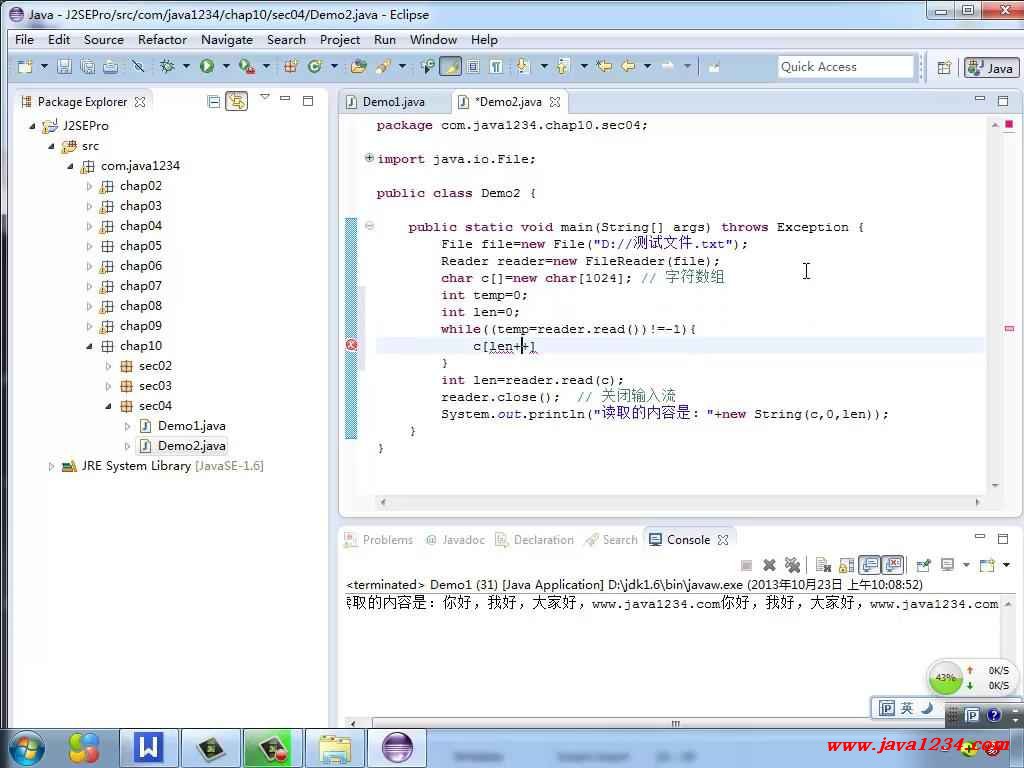Expand the collapsed import section in editor
Screen dimensions: 1024x768
(369, 157)
